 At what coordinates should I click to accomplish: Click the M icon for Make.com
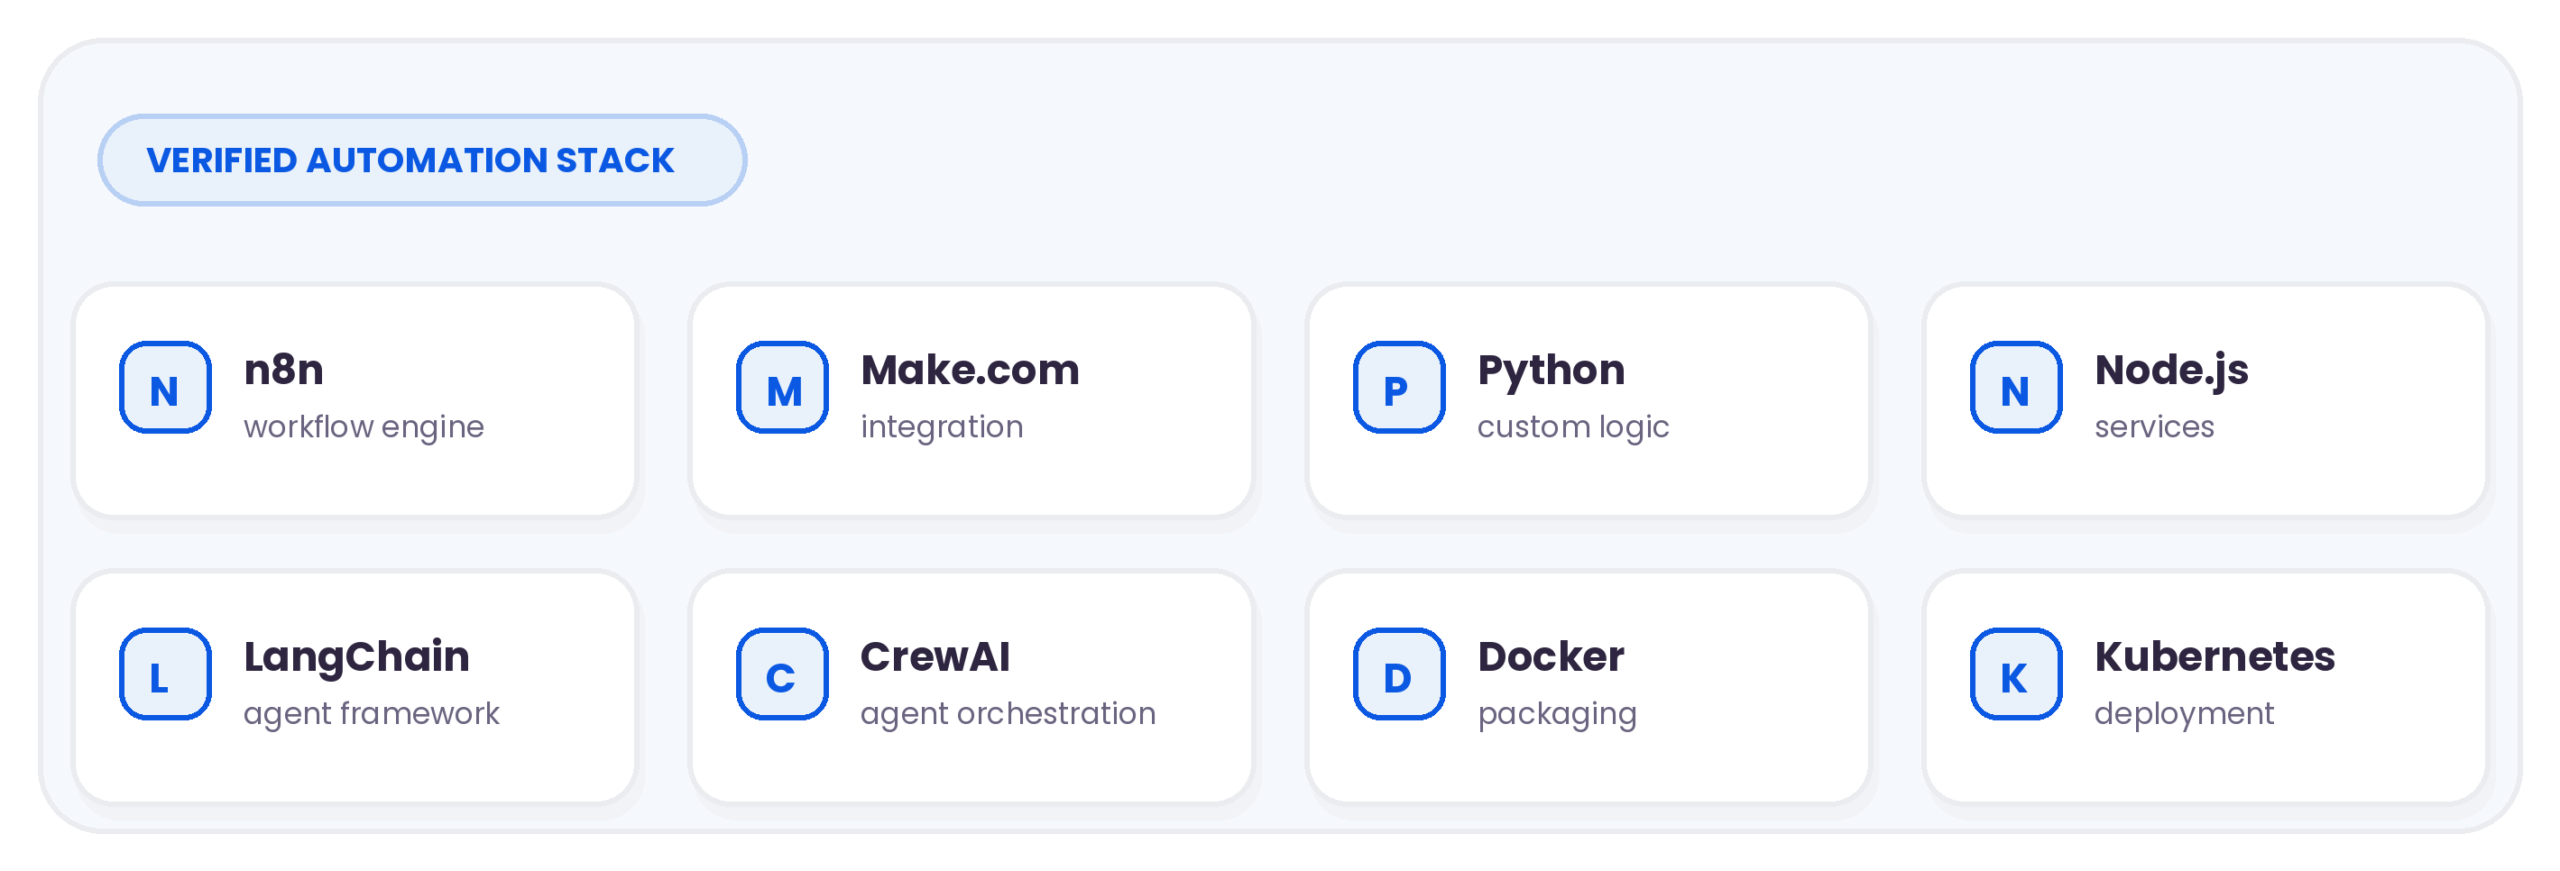782,387
